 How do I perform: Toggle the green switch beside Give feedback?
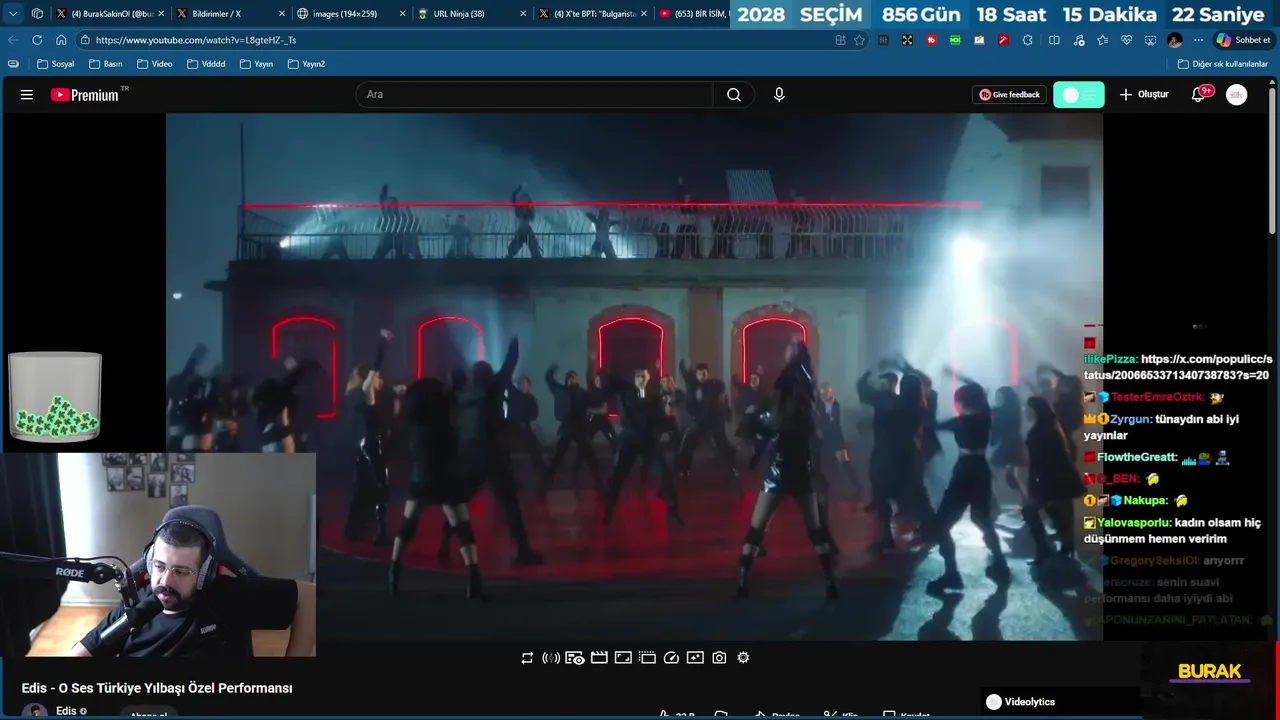(x=1079, y=95)
